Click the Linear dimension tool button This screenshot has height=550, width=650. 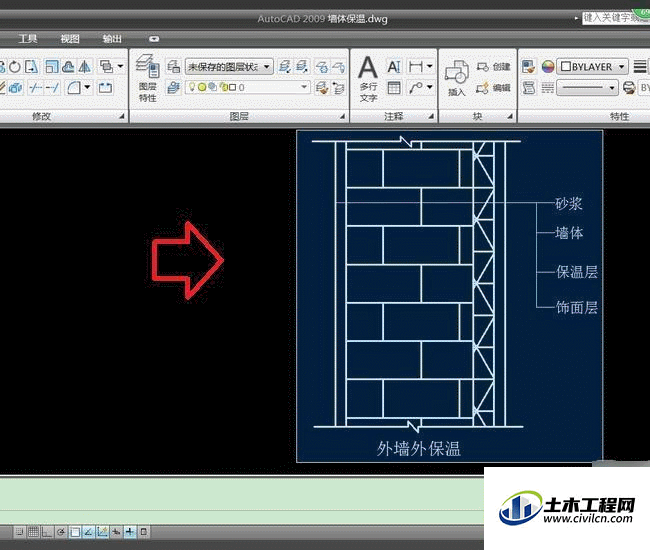point(415,66)
